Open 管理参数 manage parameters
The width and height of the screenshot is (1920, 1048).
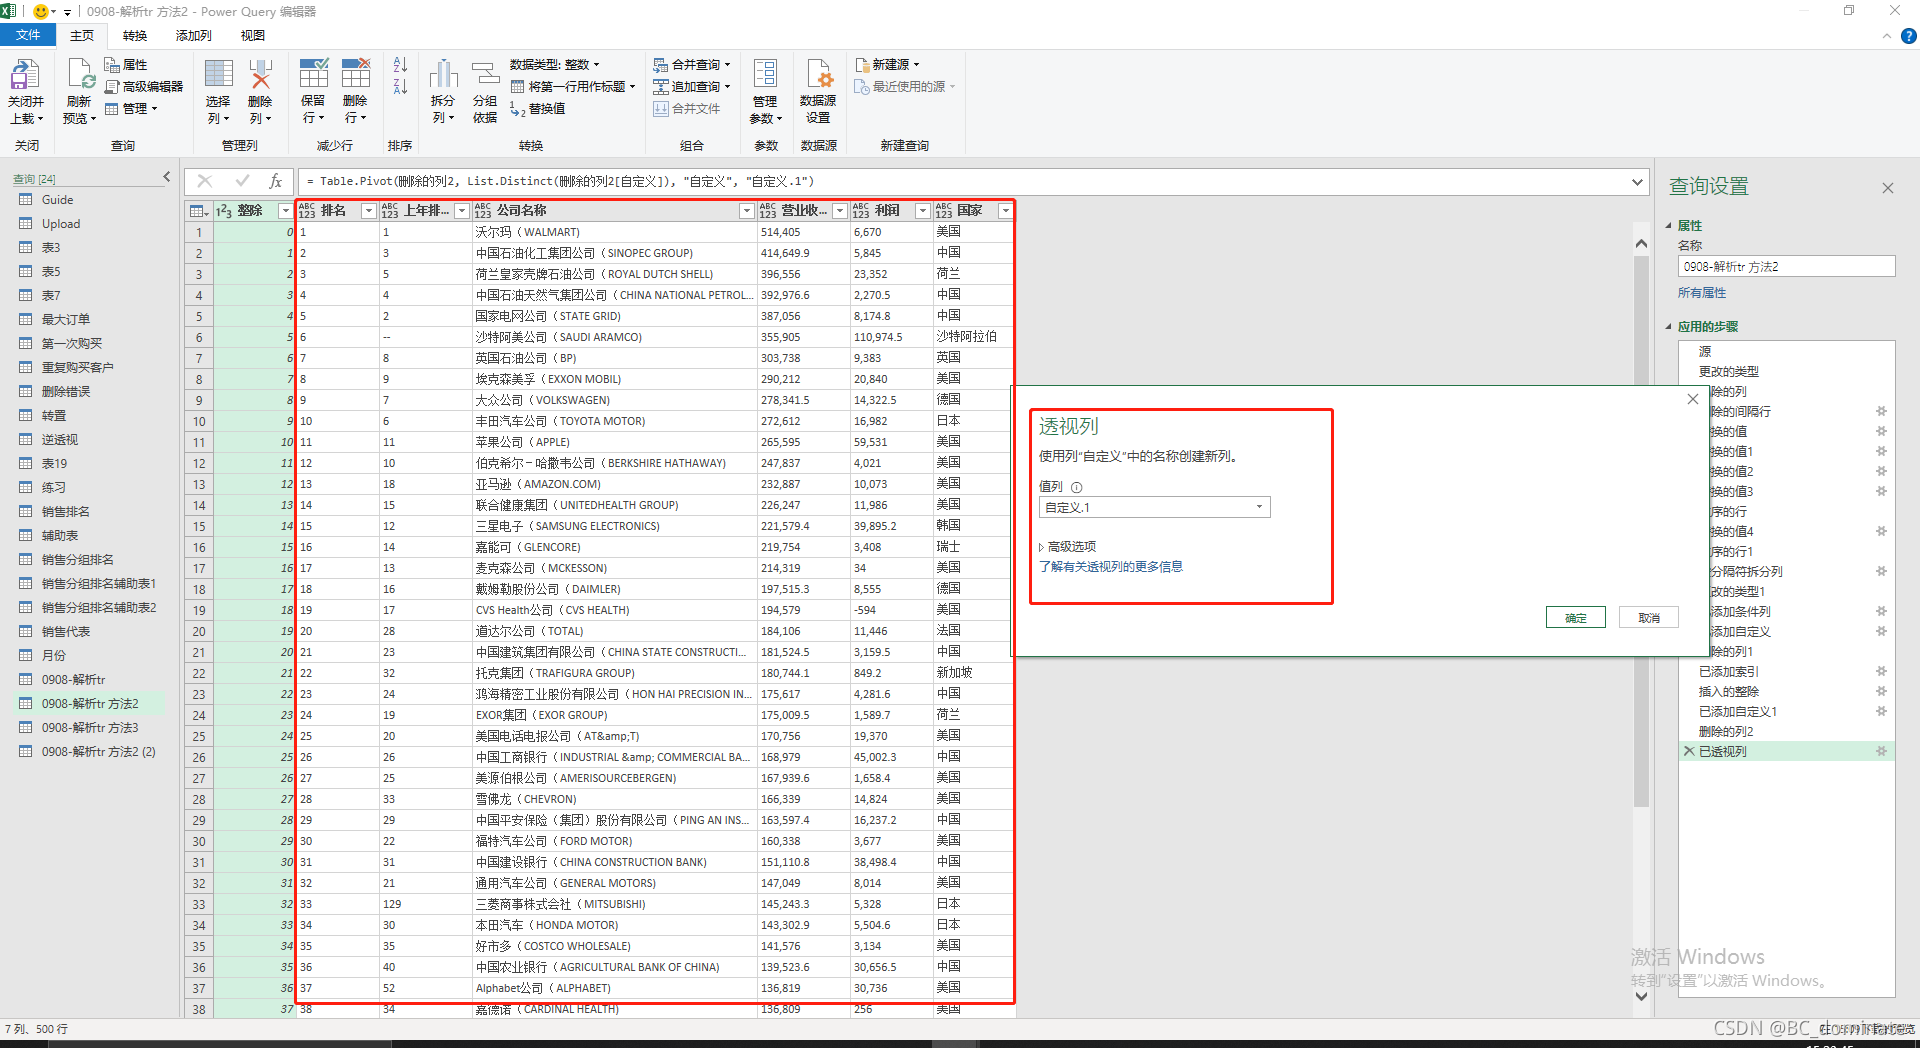point(766,90)
